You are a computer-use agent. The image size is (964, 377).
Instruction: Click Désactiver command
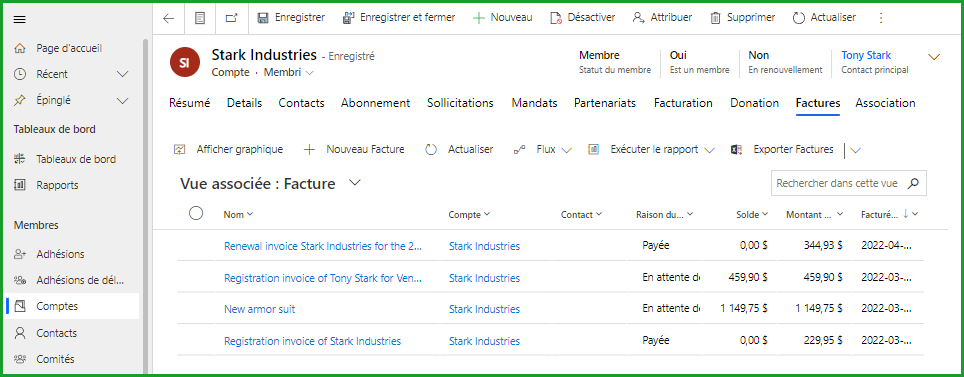coord(582,17)
